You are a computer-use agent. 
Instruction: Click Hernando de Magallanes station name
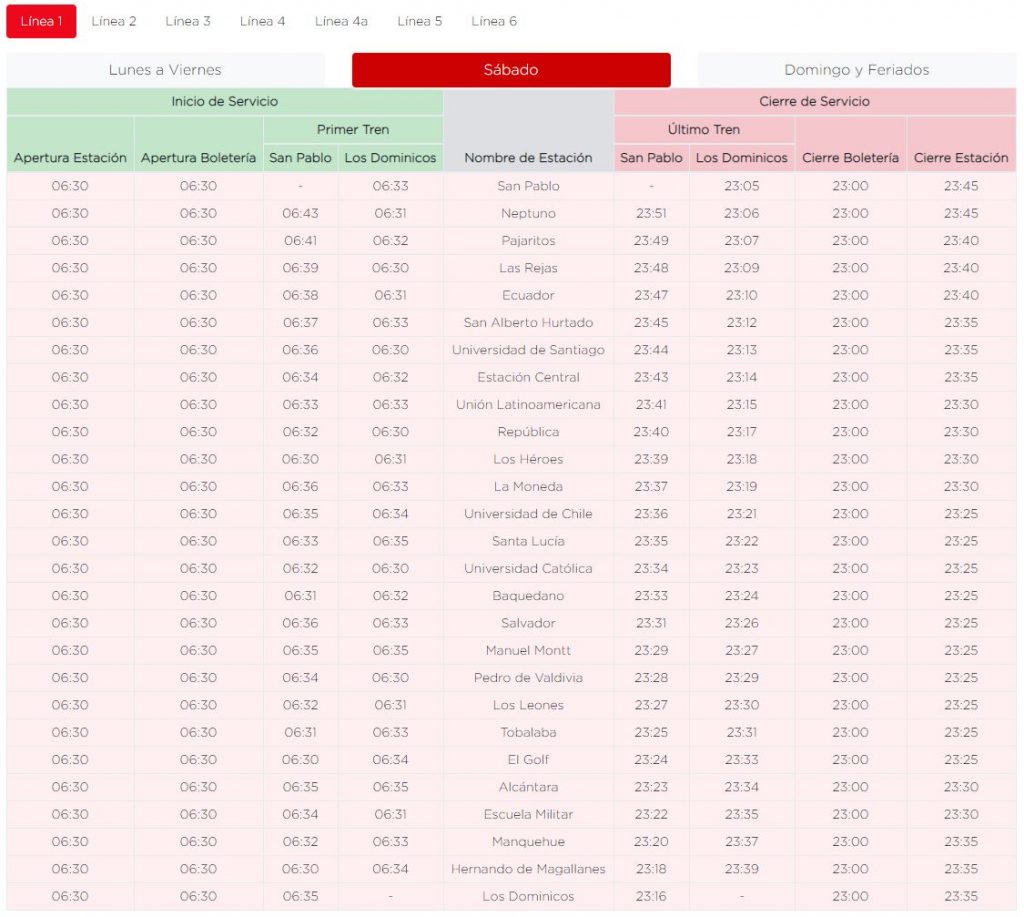coord(528,869)
